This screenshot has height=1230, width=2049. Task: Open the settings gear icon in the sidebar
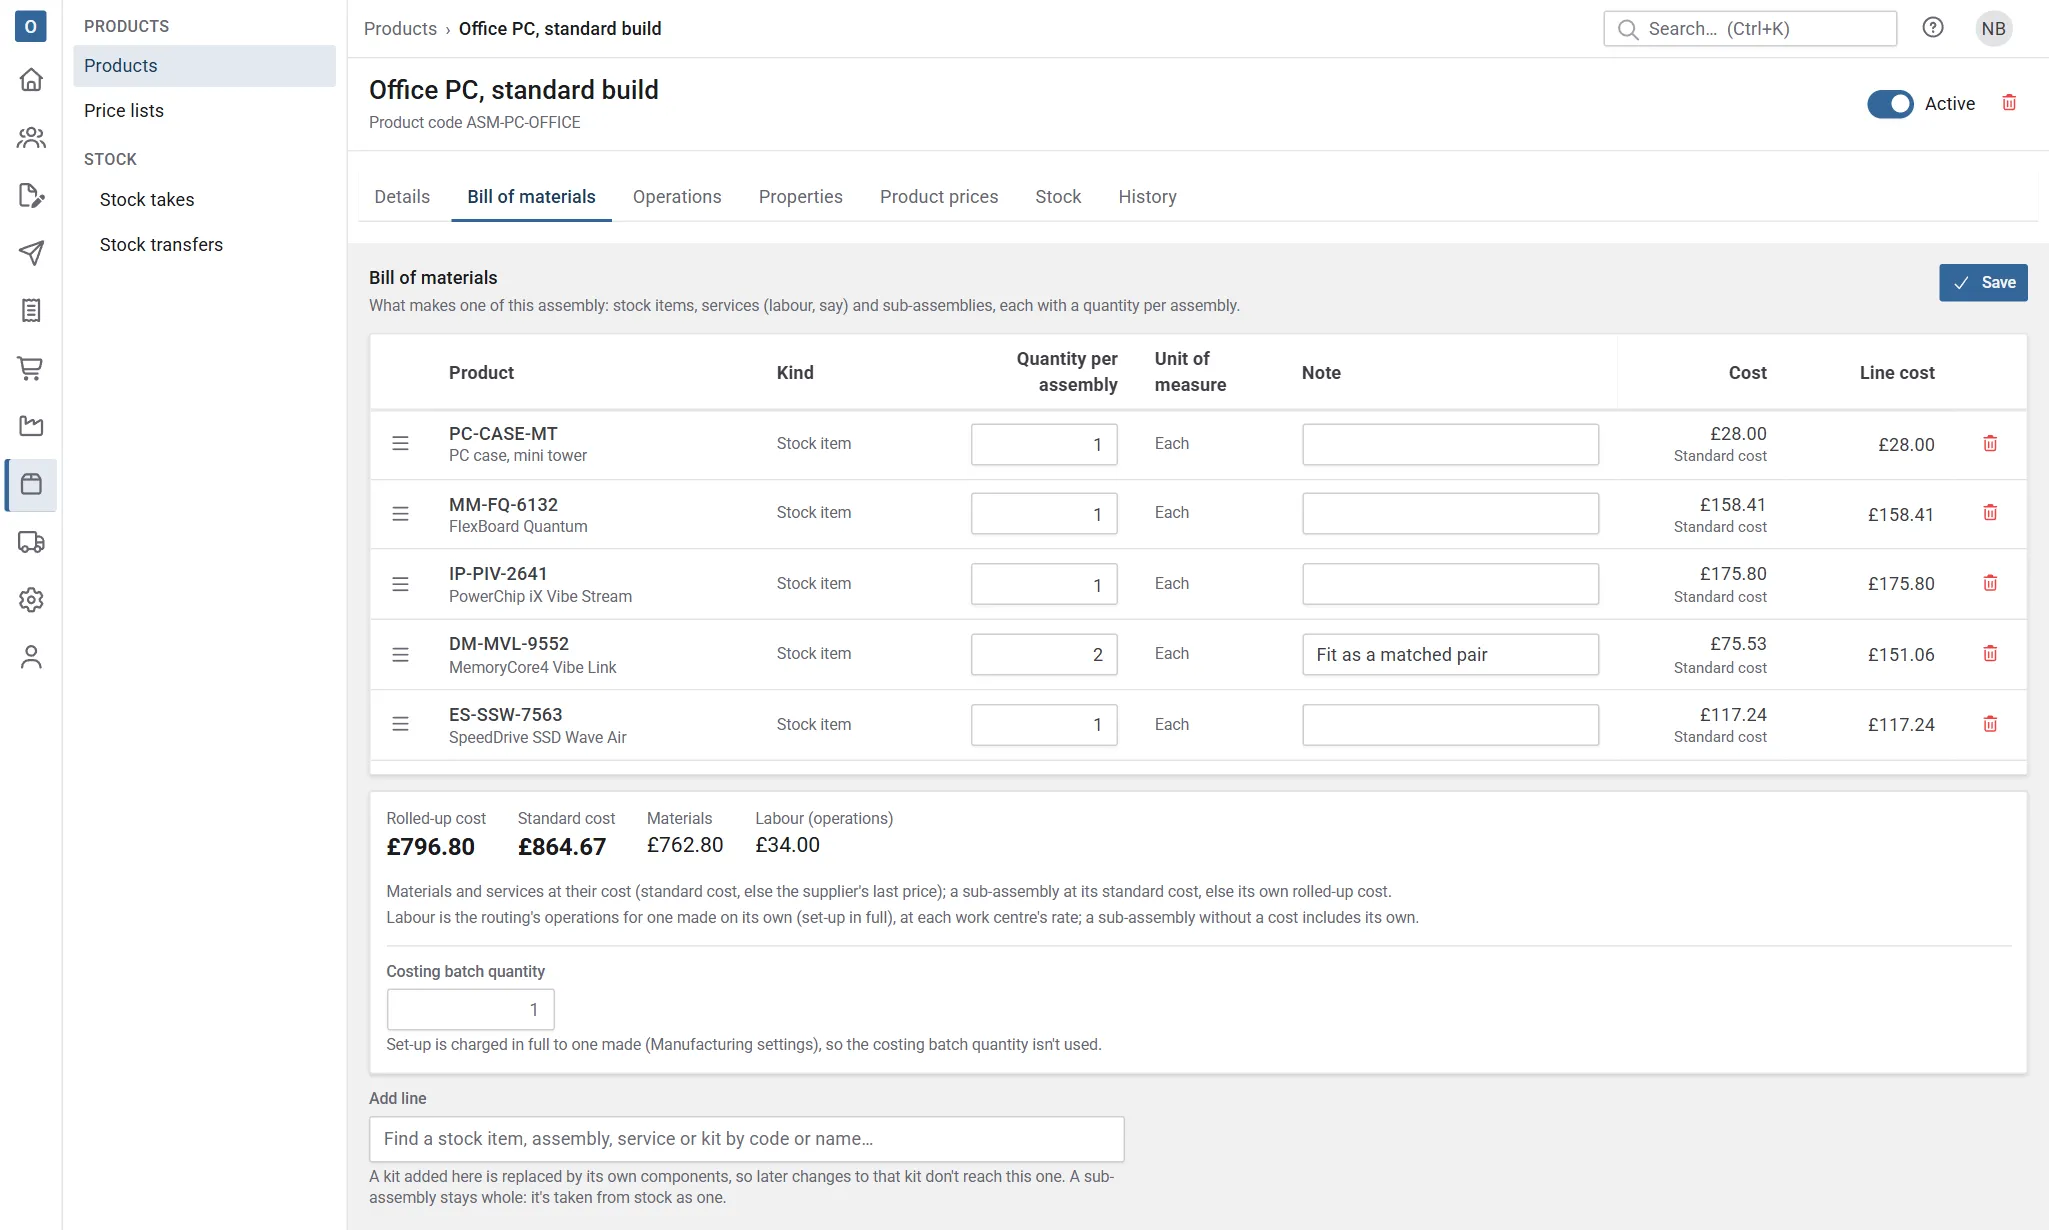pos(31,600)
